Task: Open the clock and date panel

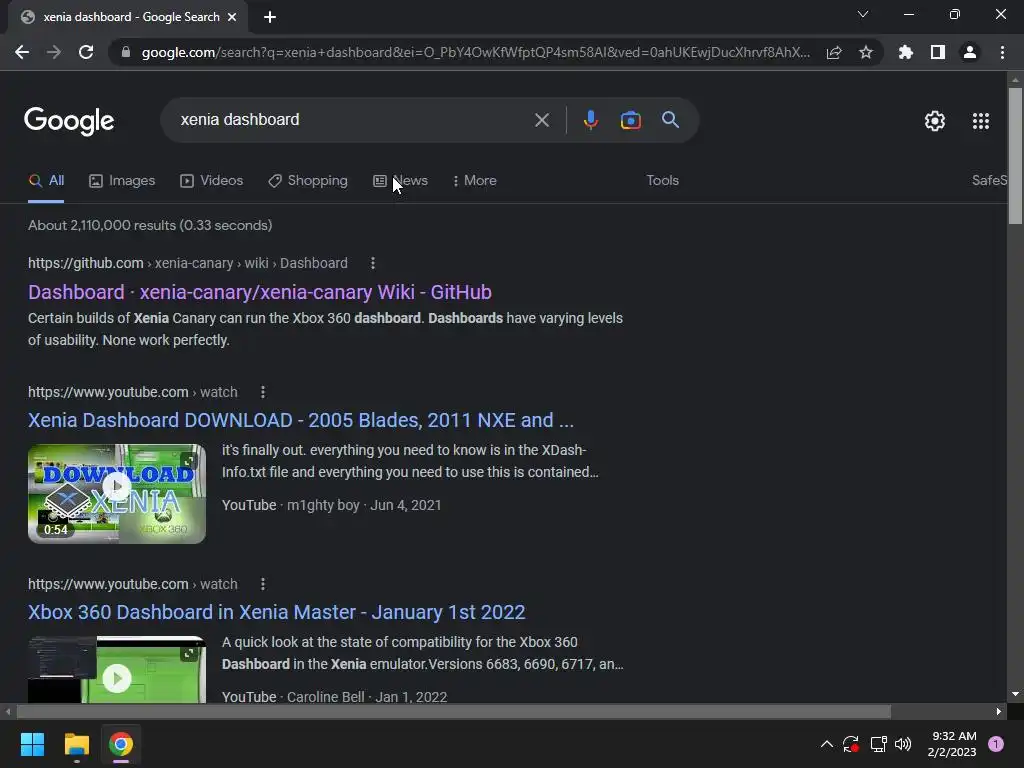Action: 952,744
